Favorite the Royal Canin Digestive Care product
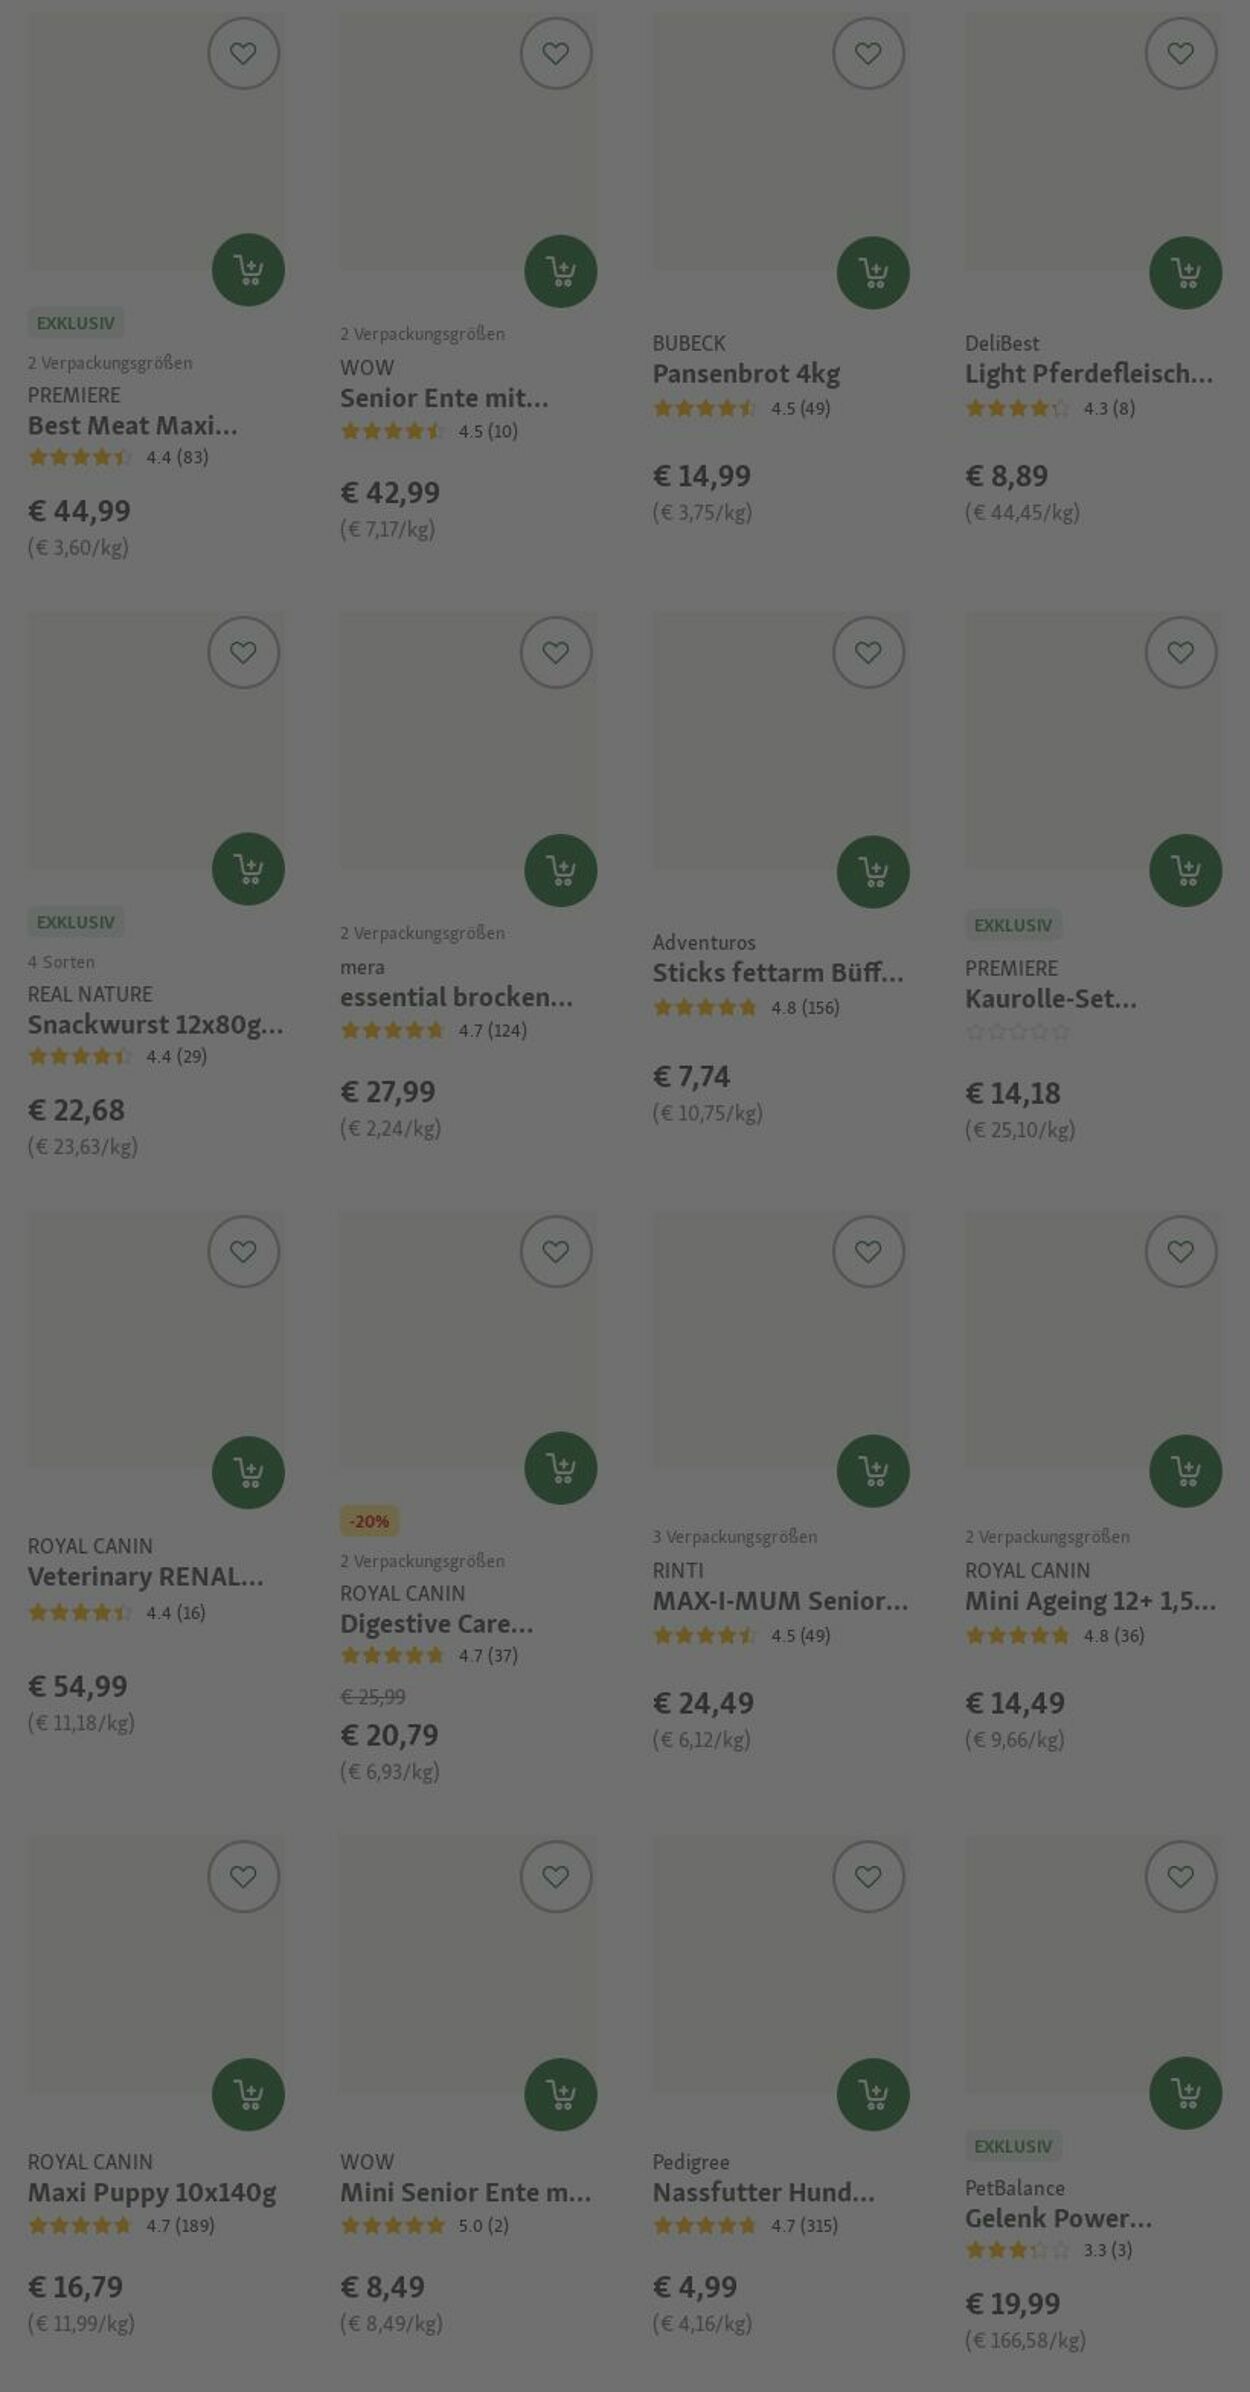The height and width of the screenshot is (2392, 1250). tap(556, 1251)
